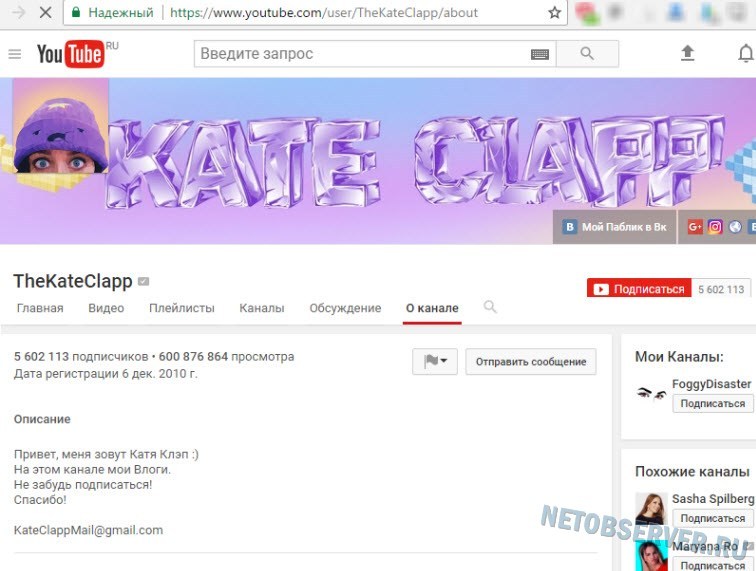Open Maryana Ro channel avatar
756x571 pixels.
tap(651, 556)
